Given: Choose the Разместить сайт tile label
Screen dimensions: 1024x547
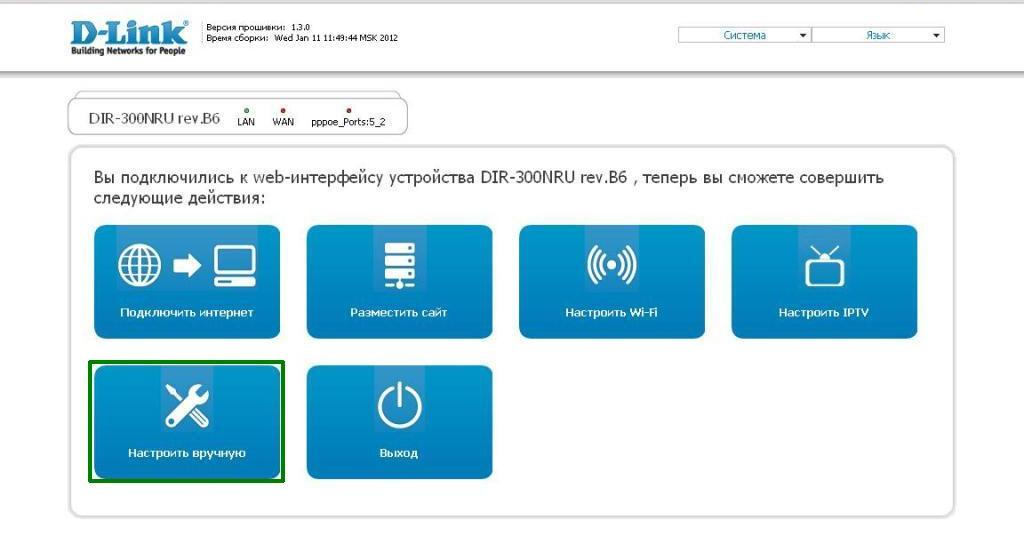Looking at the screenshot, I should pos(399,312).
